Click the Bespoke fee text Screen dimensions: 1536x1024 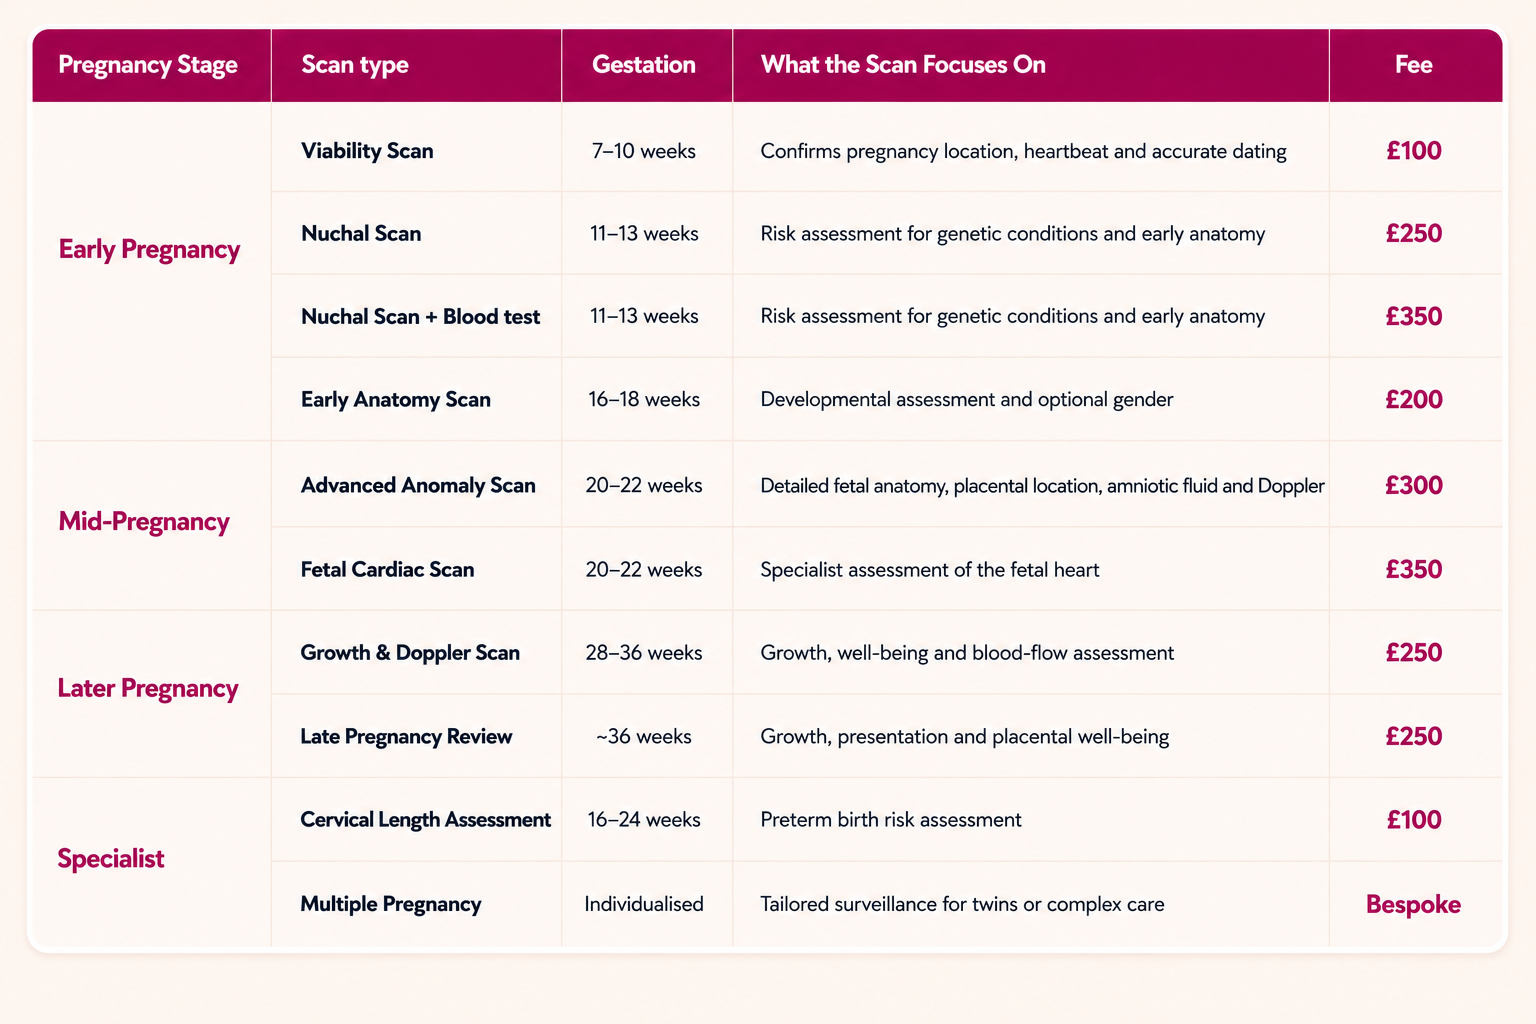[1414, 905]
